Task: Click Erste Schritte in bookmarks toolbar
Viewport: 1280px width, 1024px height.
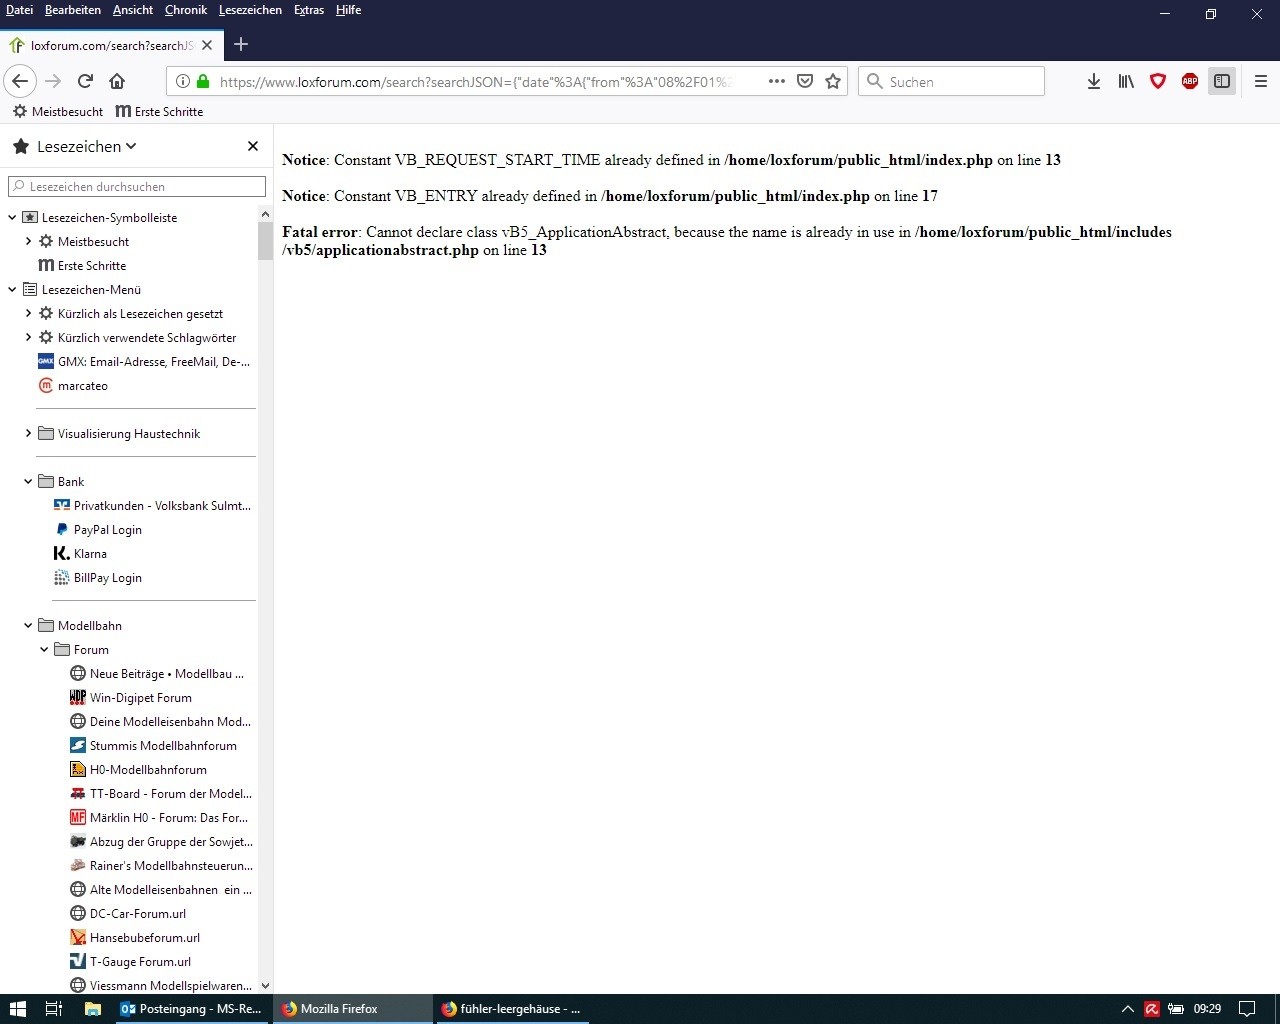Action: [x=159, y=111]
